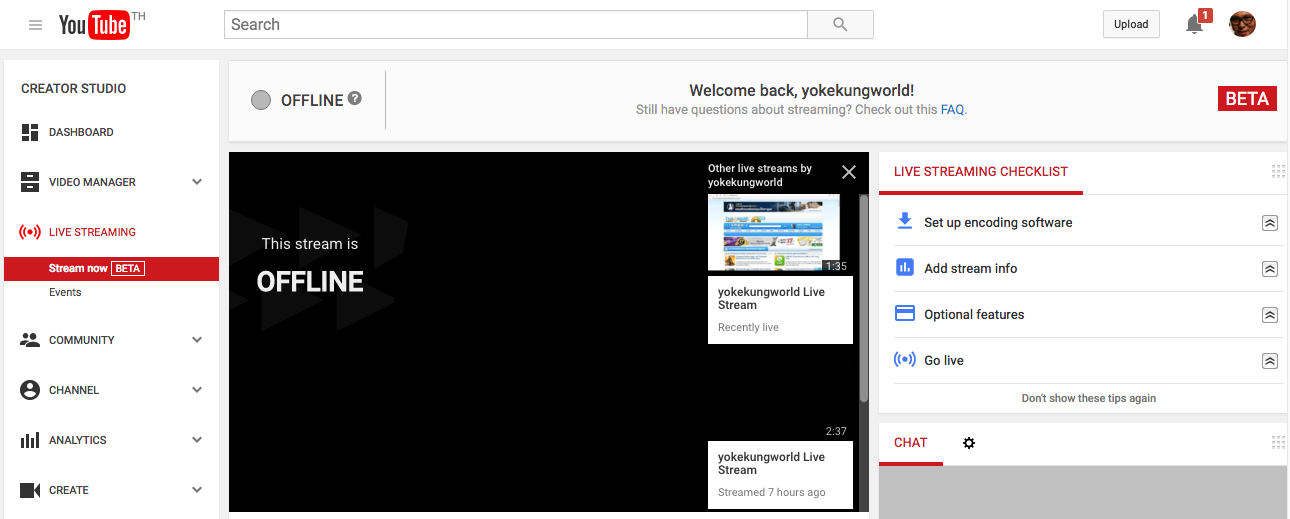This screenshot has width=1290, height=519.
Task: Click the Channel person icon
Action: [x=30, y=390]
